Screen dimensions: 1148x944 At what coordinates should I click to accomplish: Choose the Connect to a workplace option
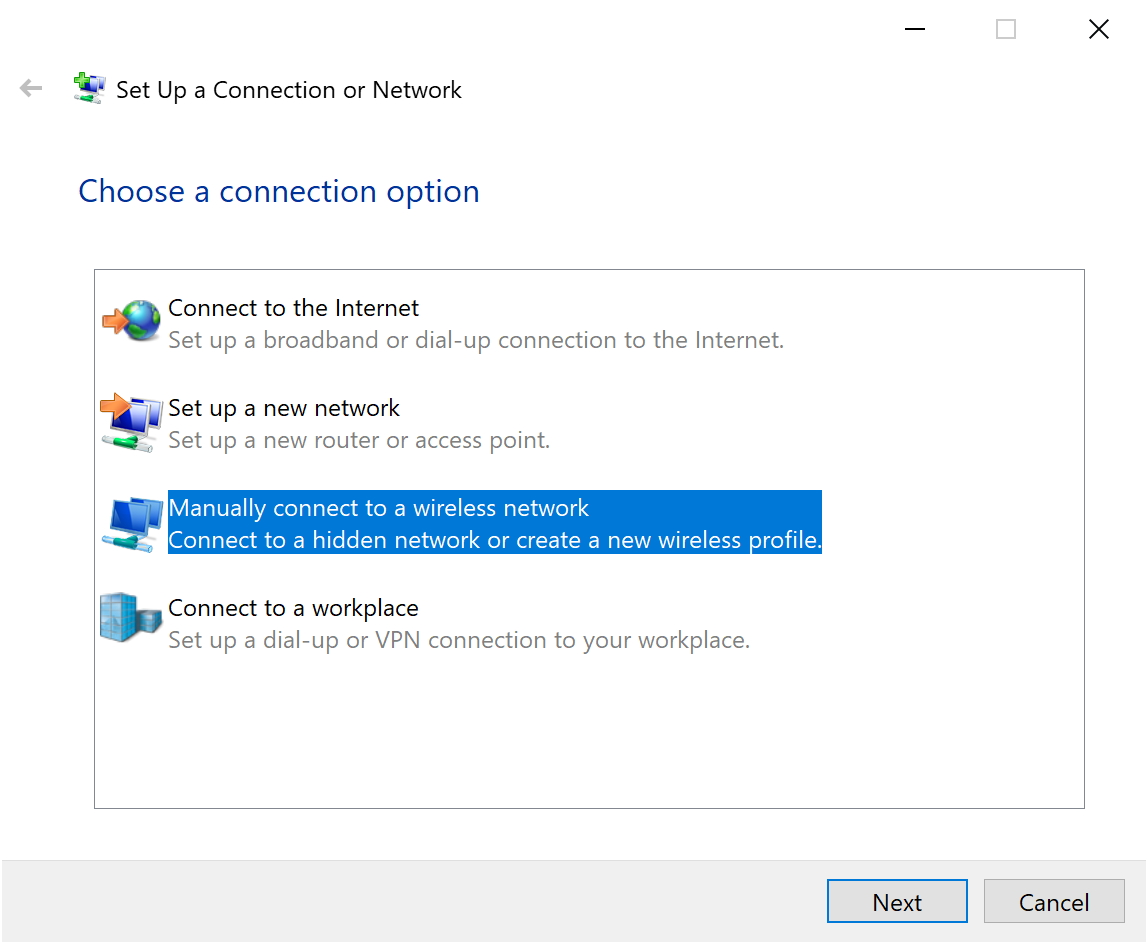[x=294, y=609]
